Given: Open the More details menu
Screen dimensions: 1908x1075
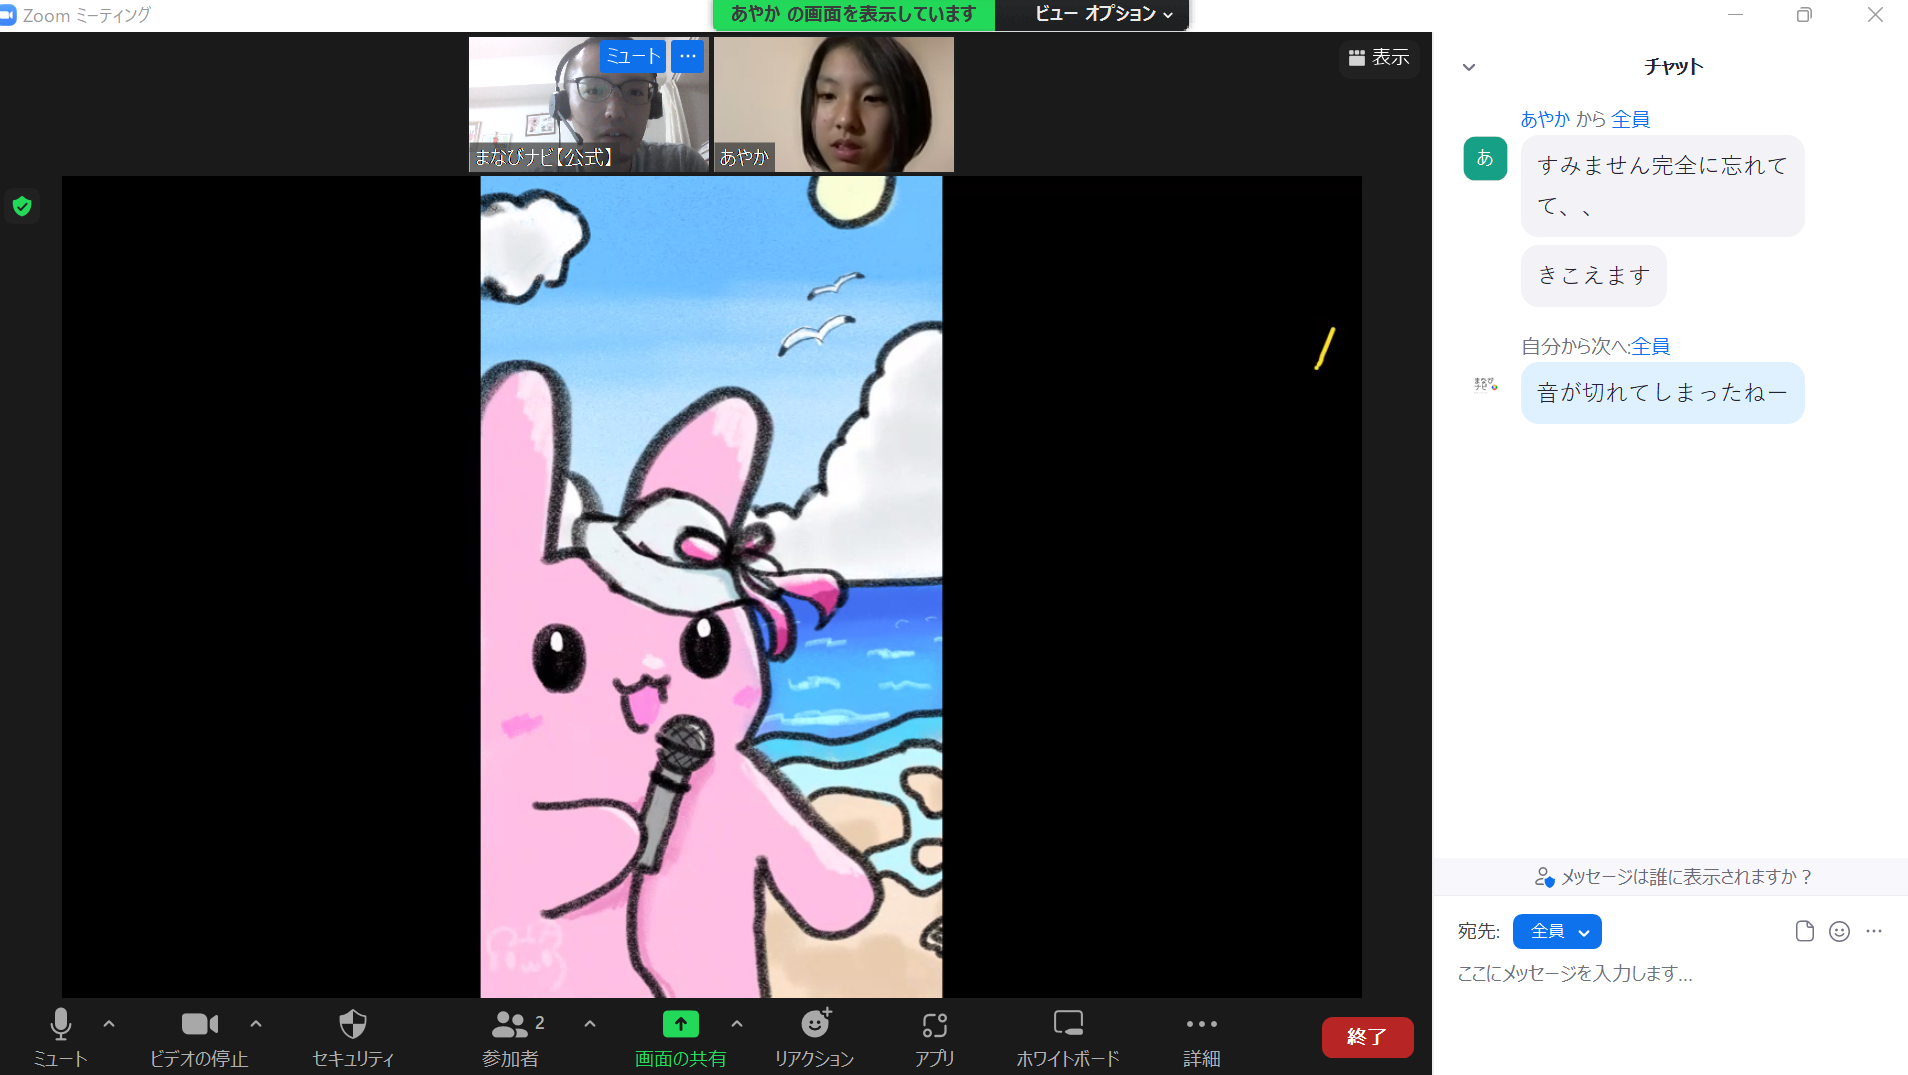Looking at the screenshot, I should click(x=1202, y=1037).
